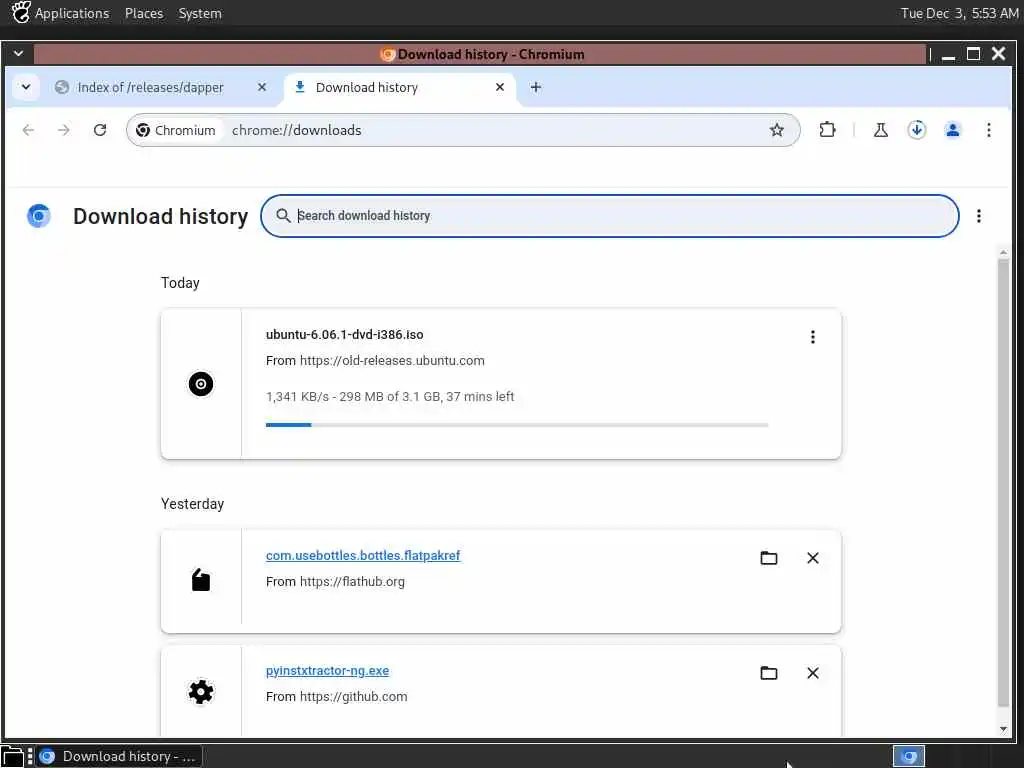Click the Search download history field
1024x768 pixels.
(609, 216)
